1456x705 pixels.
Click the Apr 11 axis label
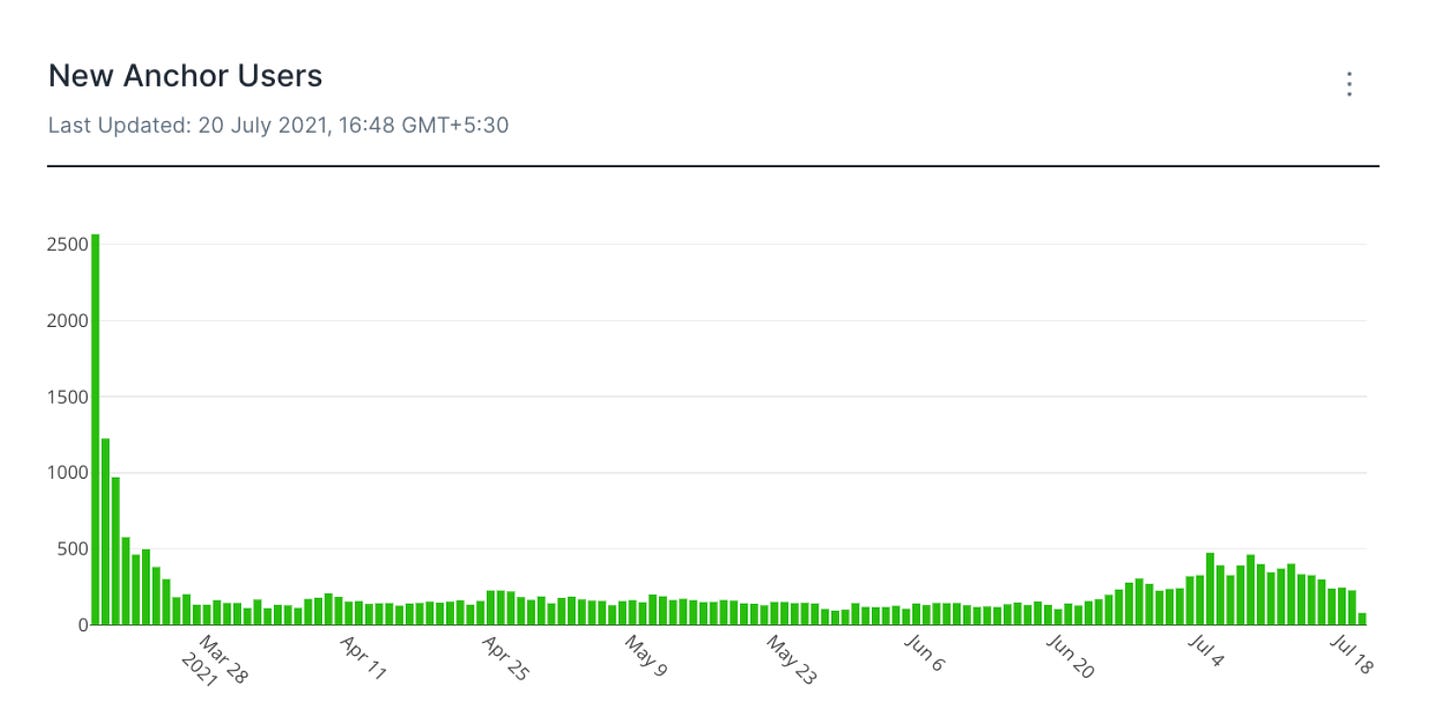point(362,657)
